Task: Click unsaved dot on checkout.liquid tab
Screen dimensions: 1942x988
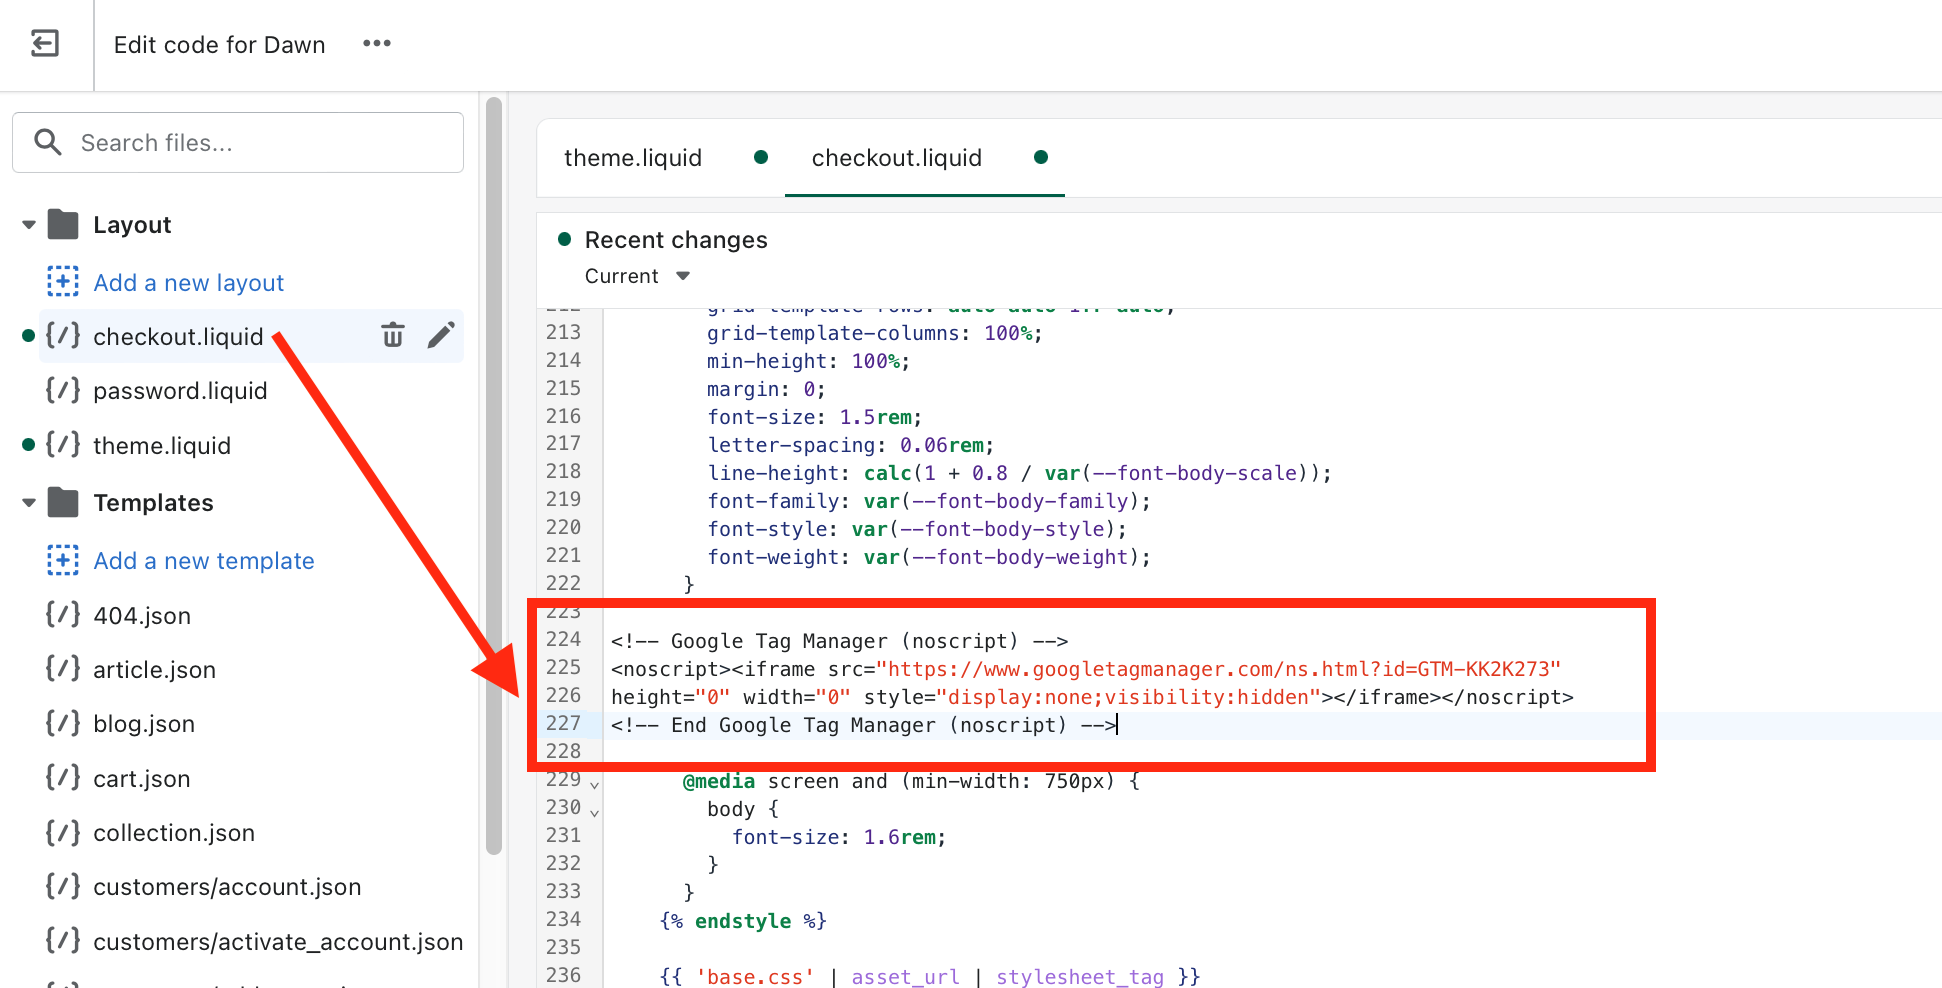Action: click(1041, 157)
